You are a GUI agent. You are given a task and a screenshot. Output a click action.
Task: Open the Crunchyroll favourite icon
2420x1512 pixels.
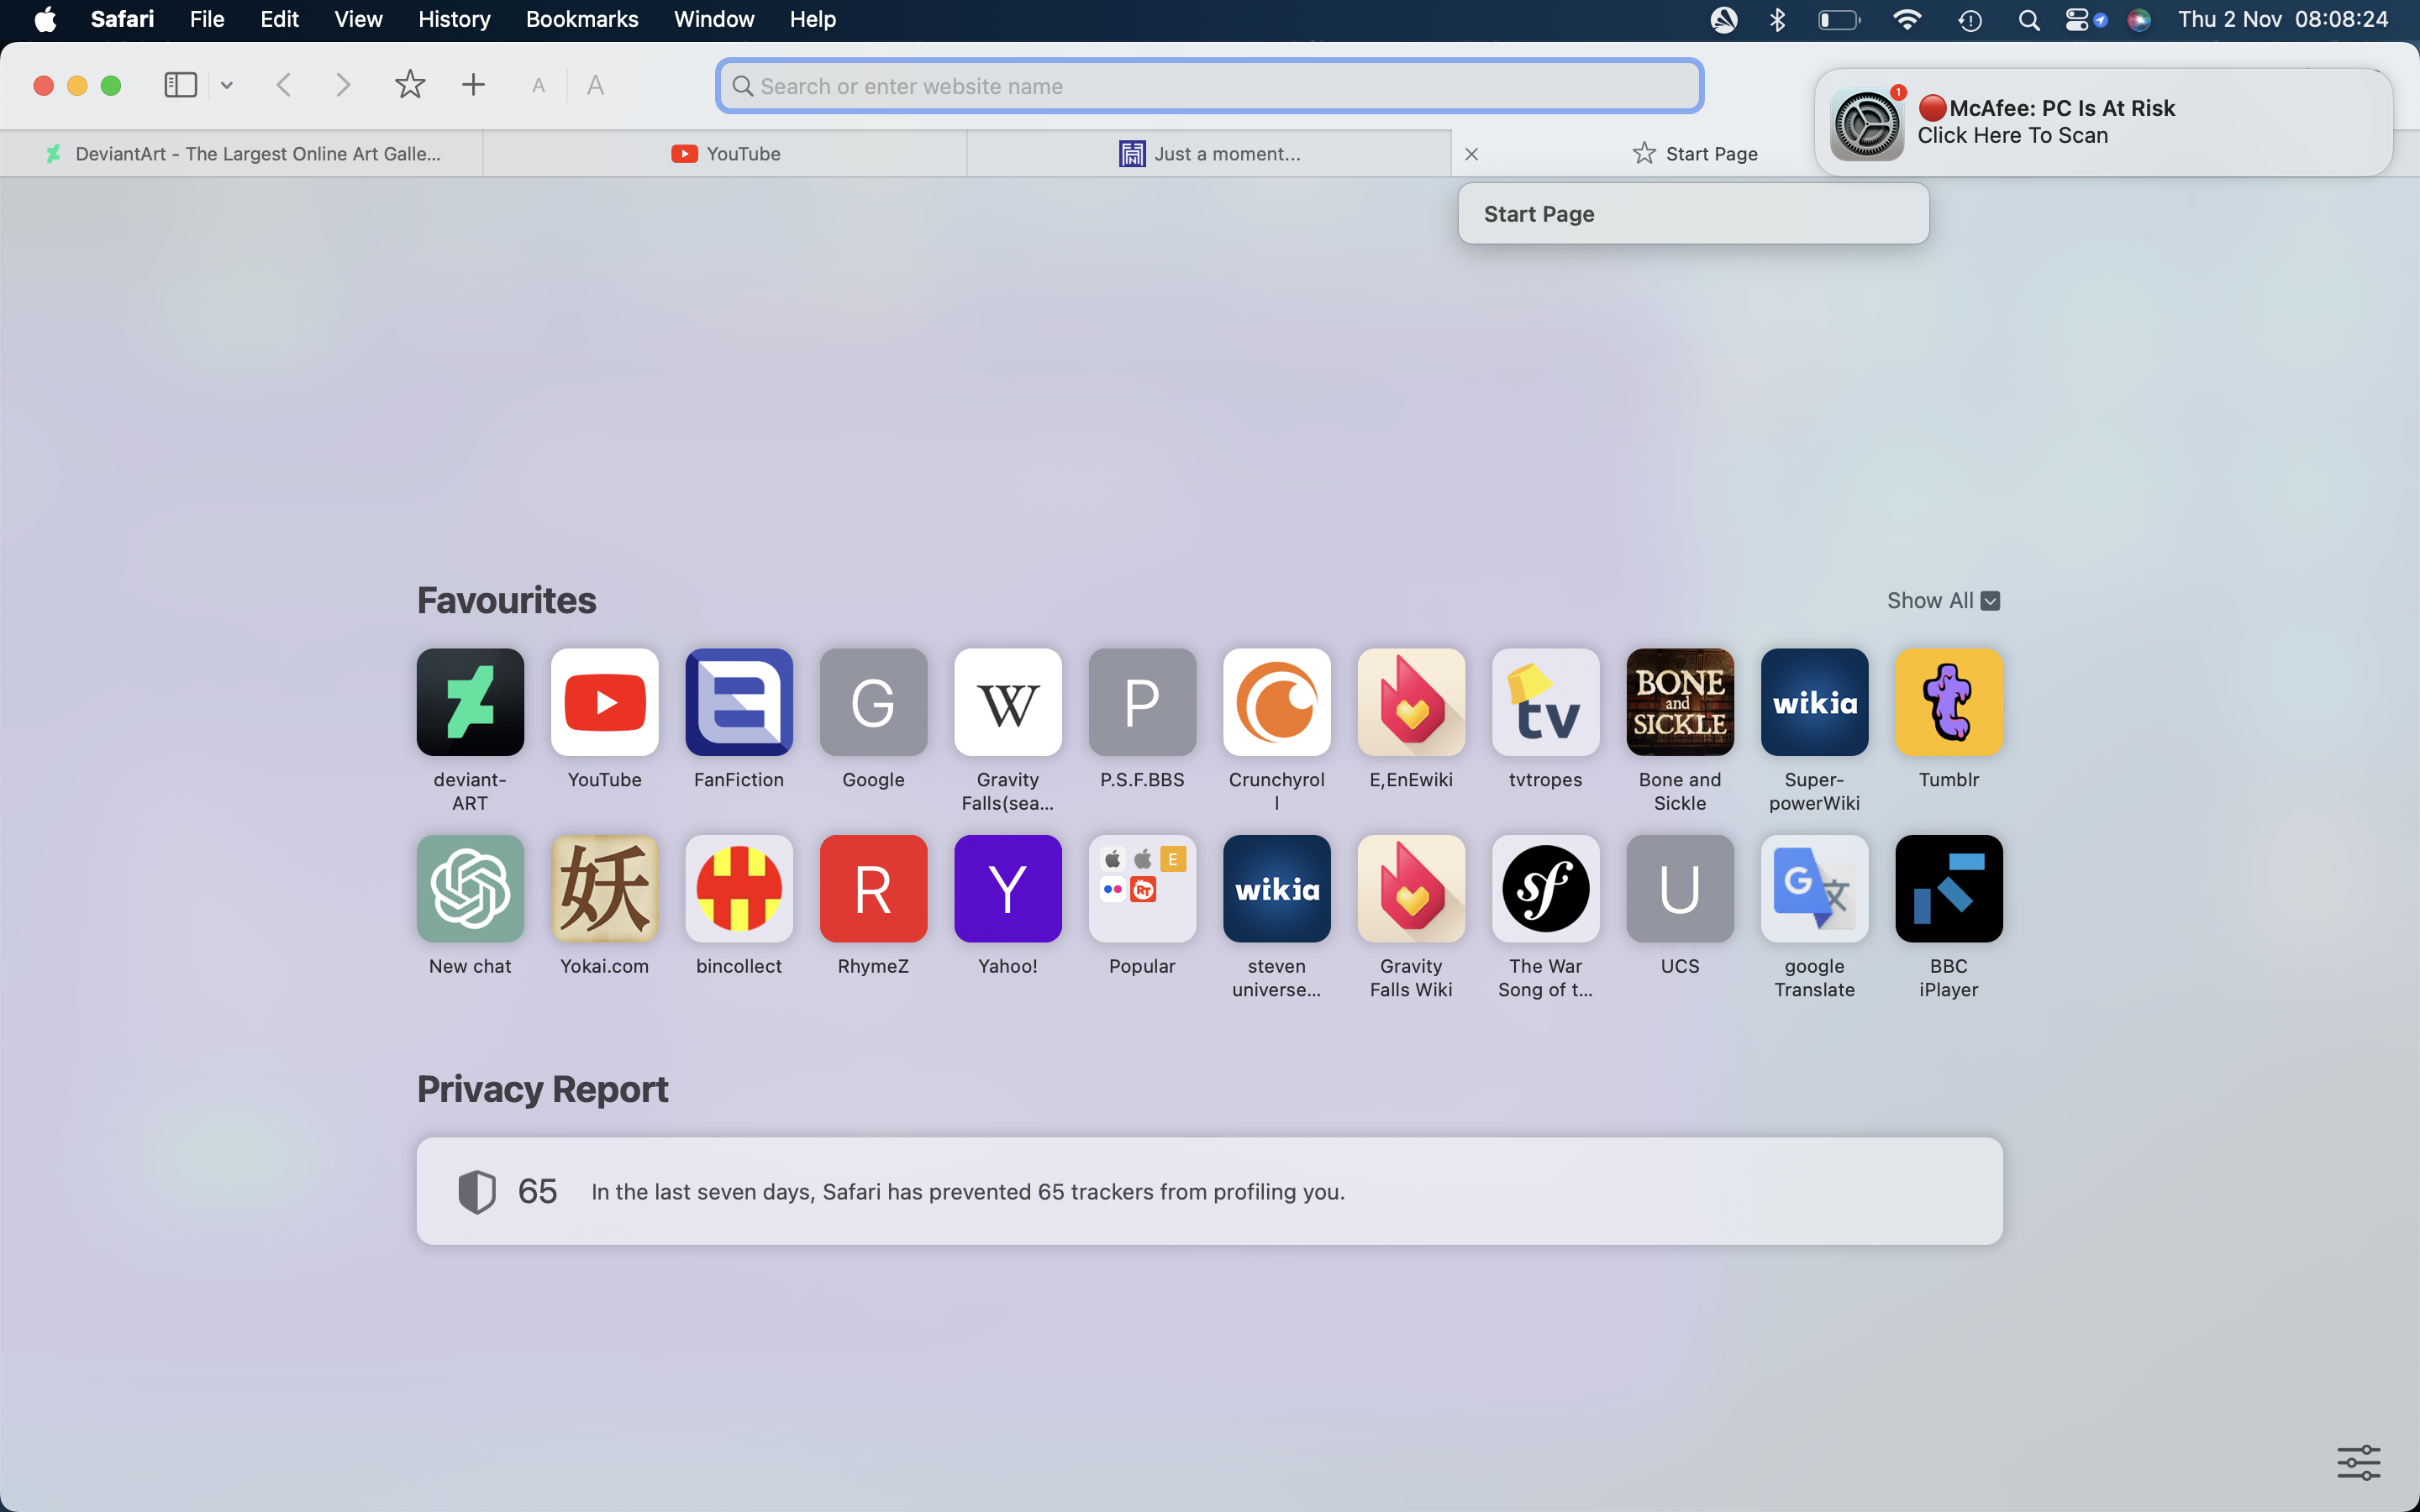pos(1276,702)
